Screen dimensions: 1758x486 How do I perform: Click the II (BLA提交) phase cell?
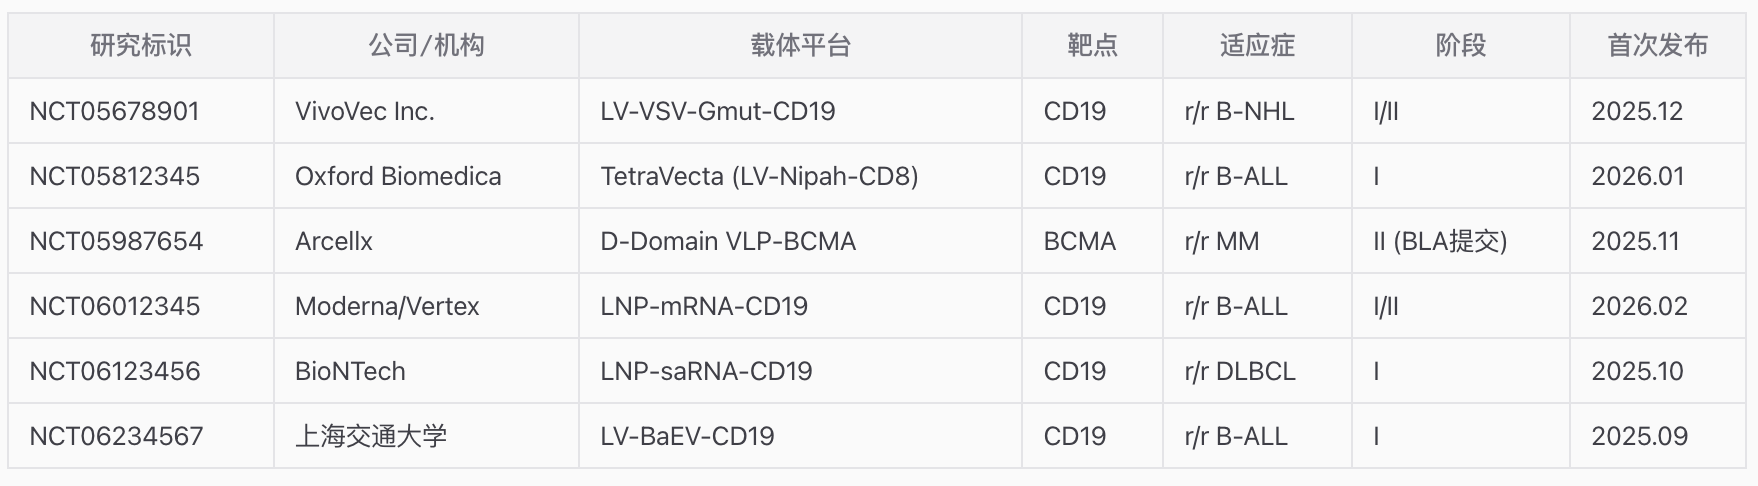[1440, 241]
